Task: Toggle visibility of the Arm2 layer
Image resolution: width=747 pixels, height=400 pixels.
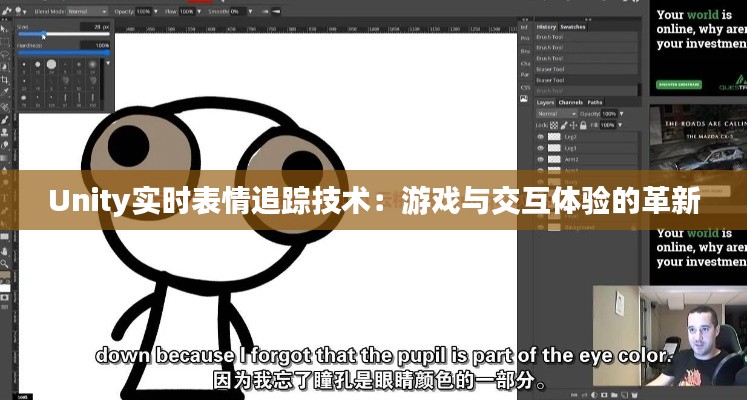Action: 541,160
